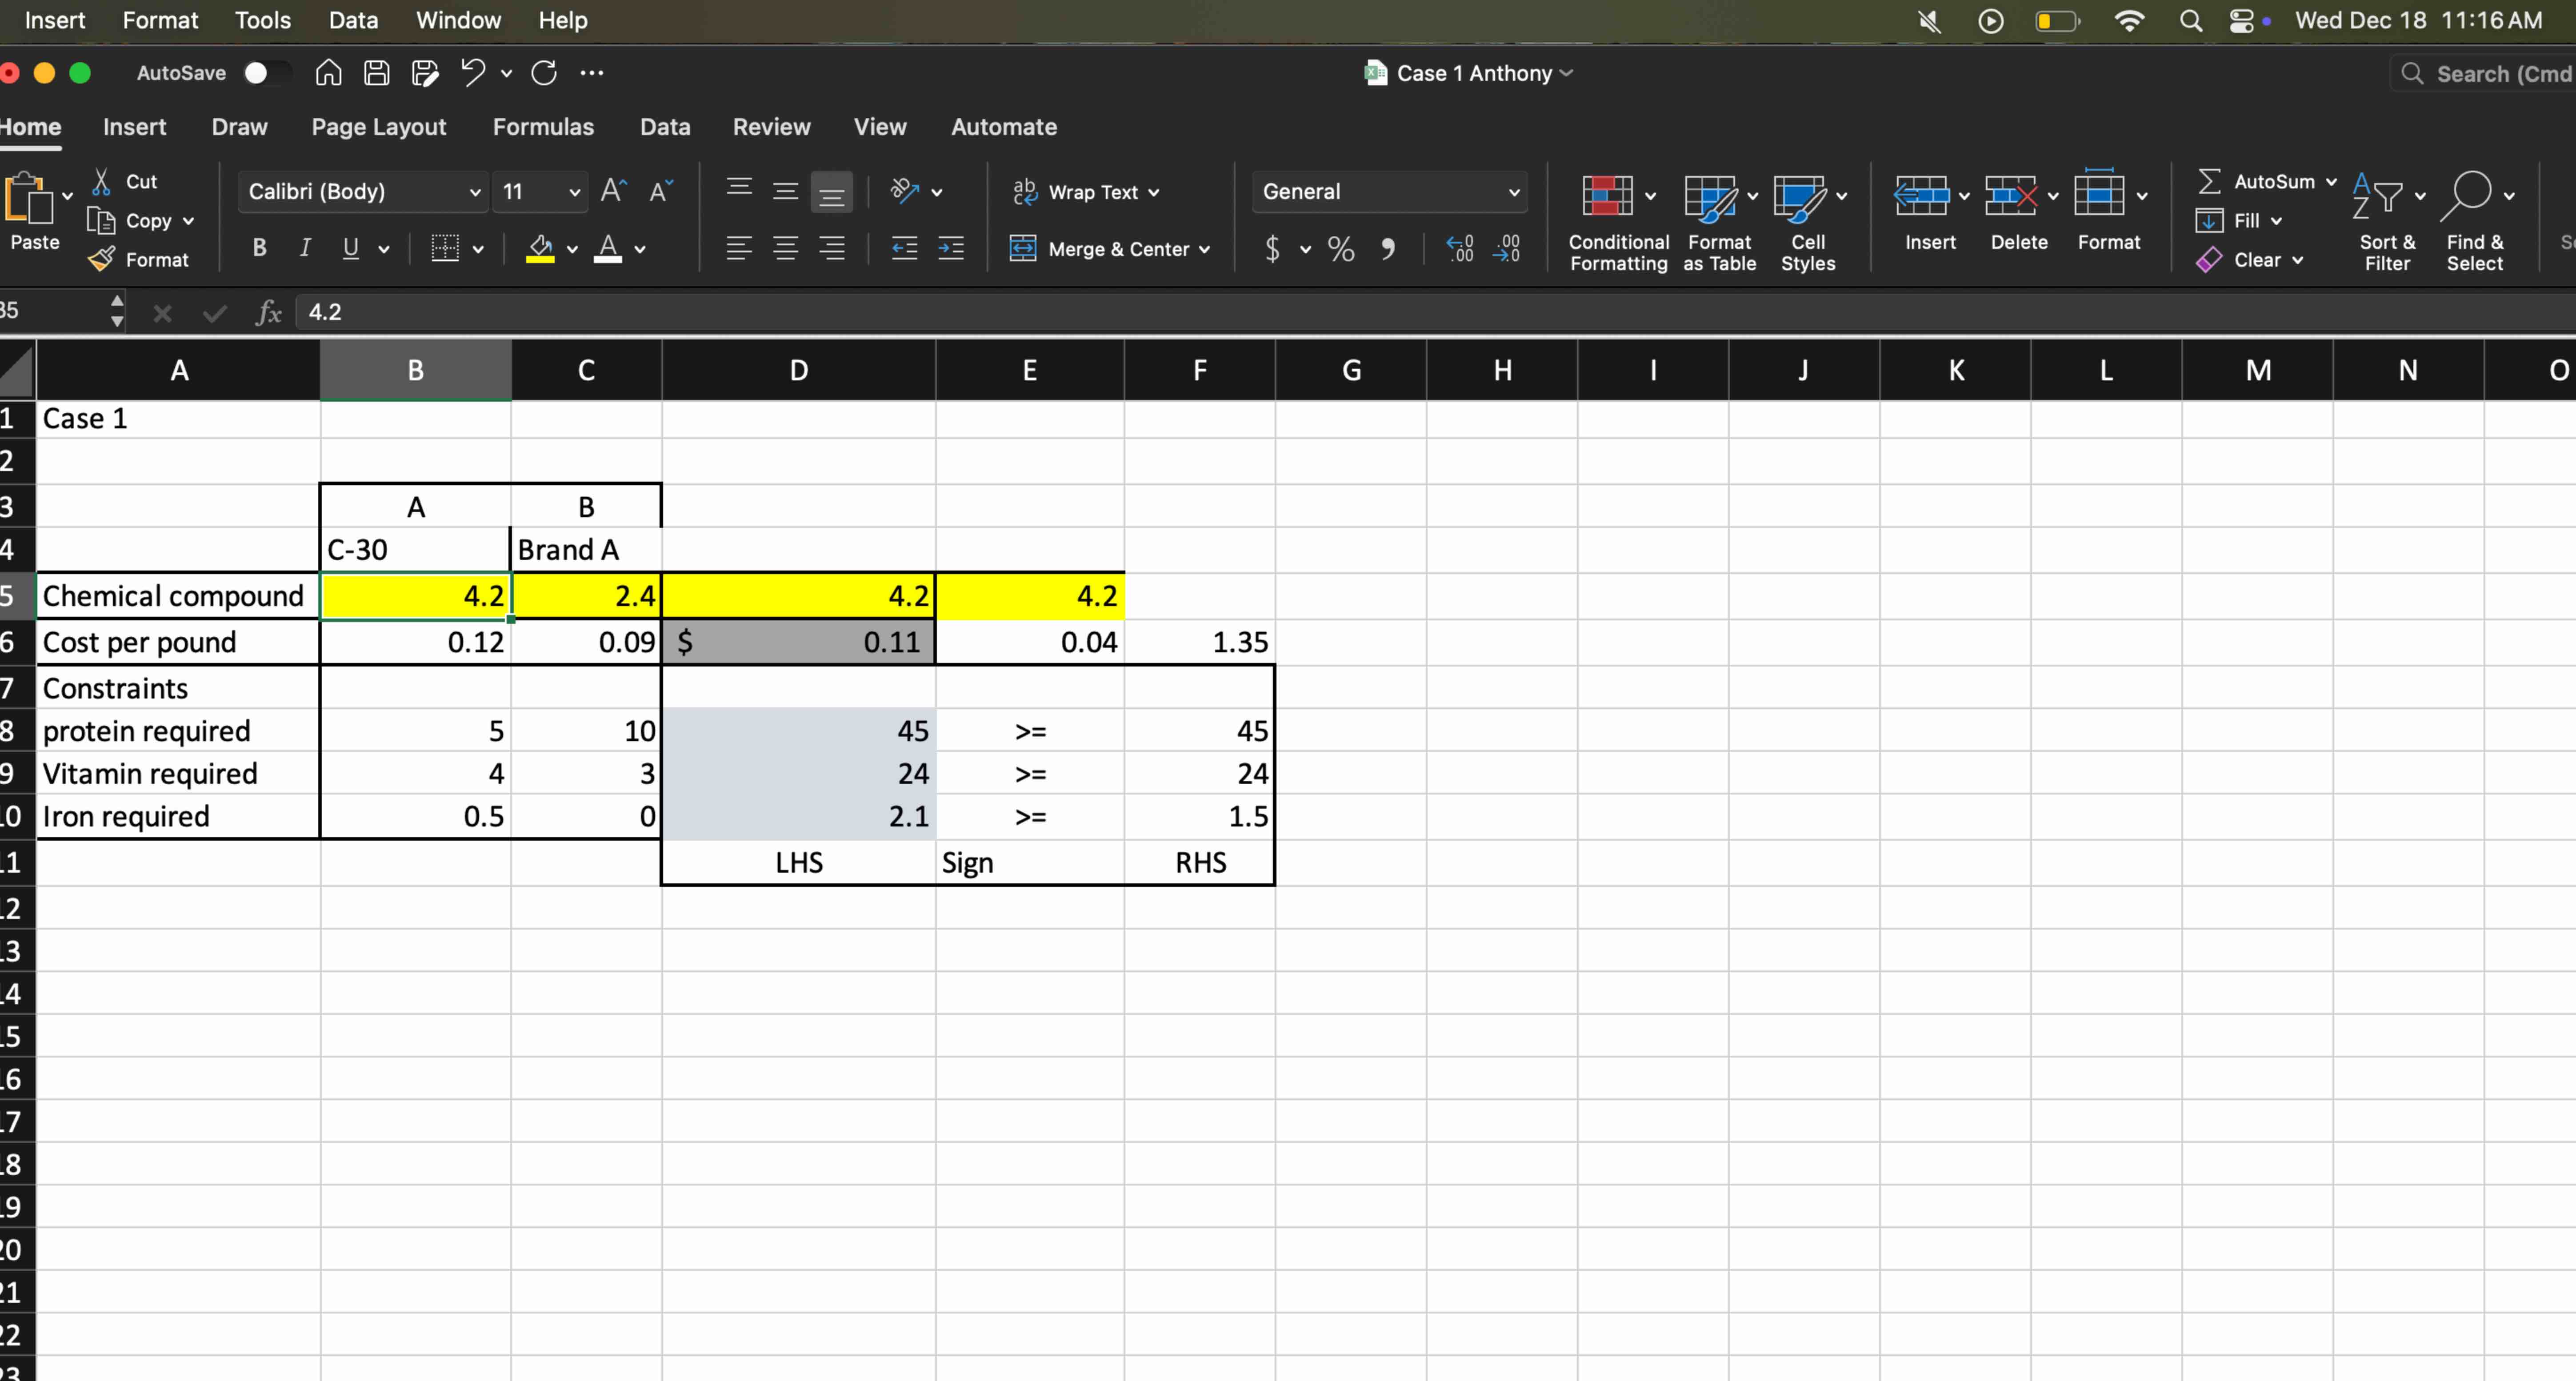Confirm formula entry with the checkmark
The image size is (2576, 1381).
coord(212,312)
